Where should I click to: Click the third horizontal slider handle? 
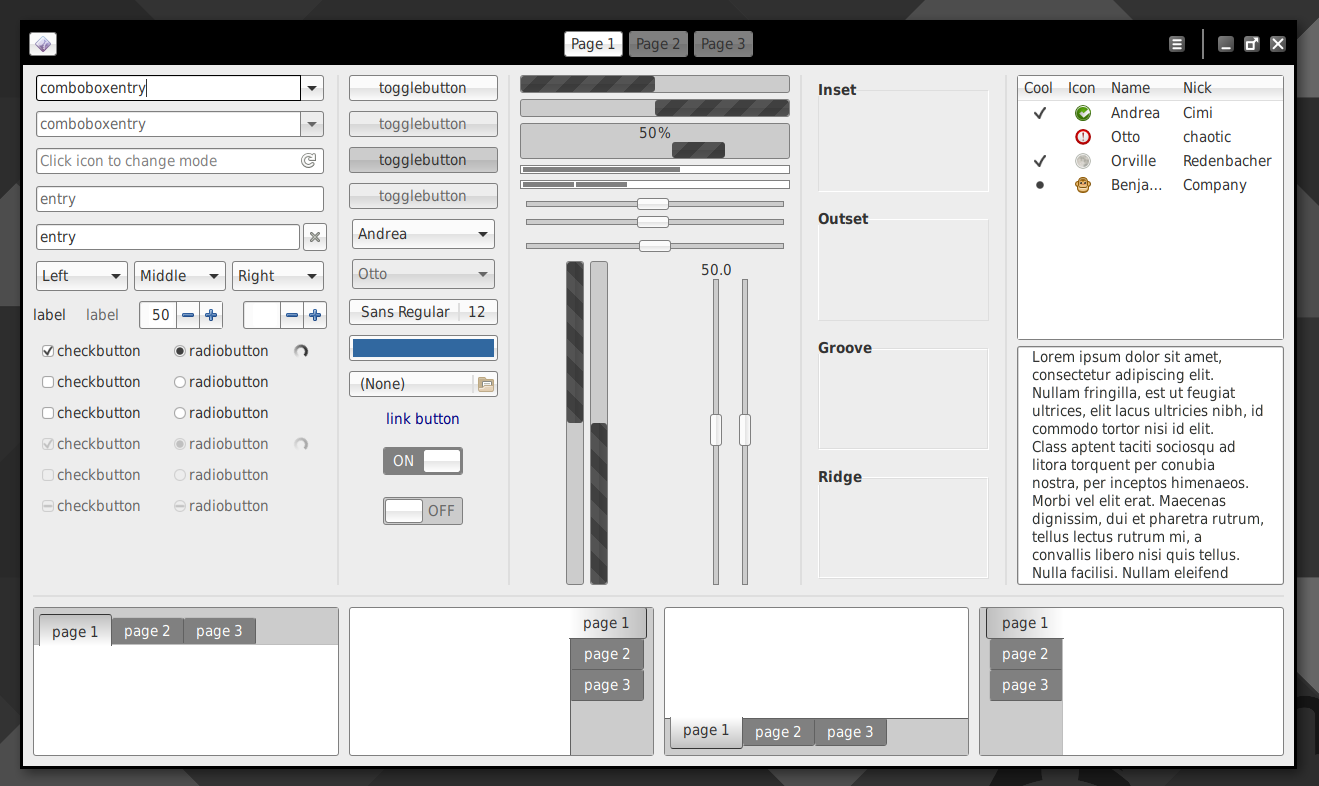[655, 246]
